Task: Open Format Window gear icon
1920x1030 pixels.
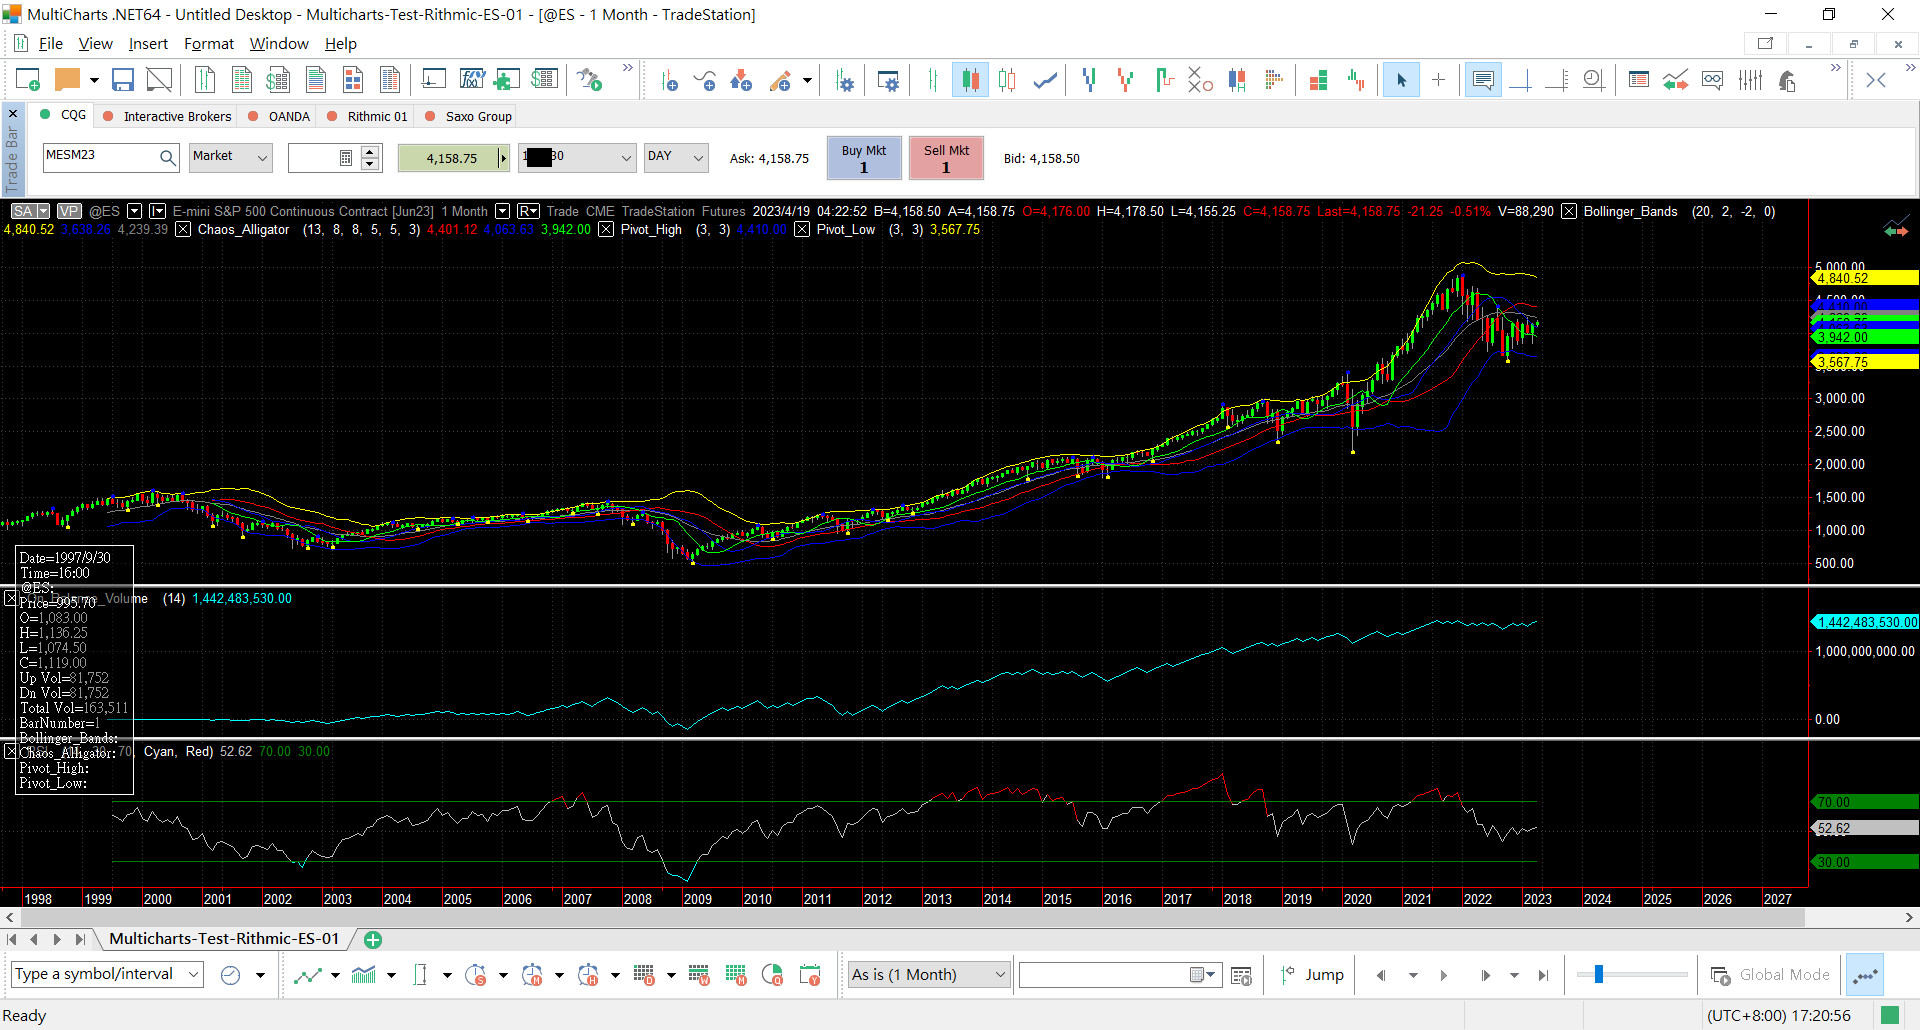Action: pyautogui.click(x=888, y=81)
